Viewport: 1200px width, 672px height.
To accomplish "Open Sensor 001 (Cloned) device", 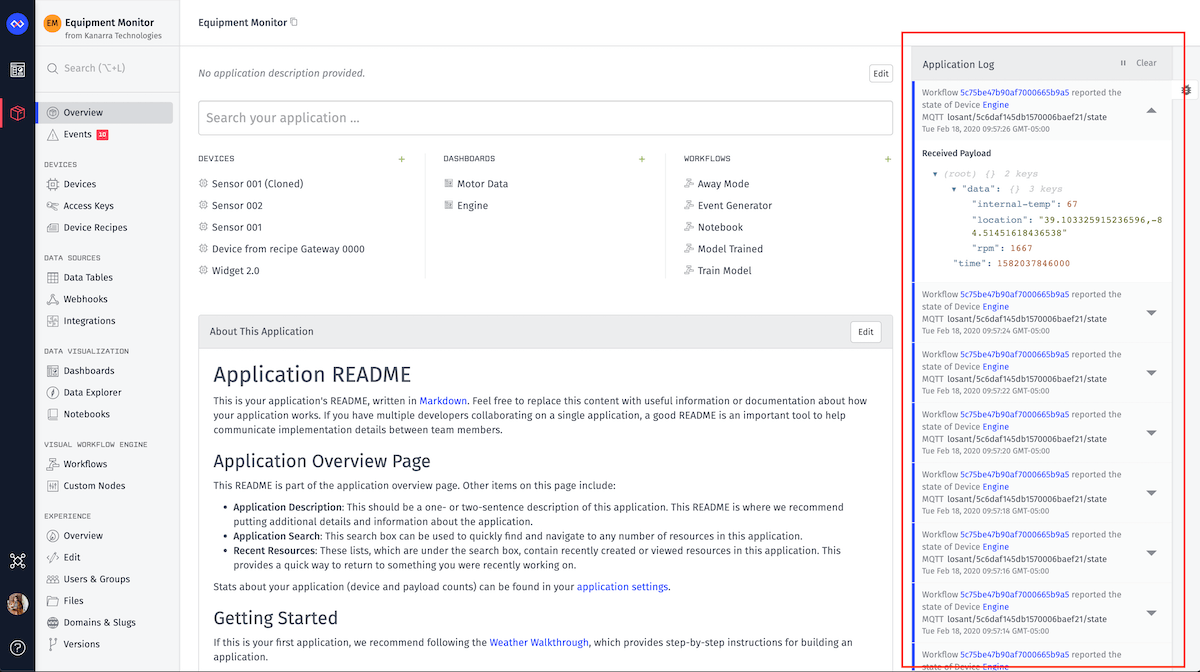I will (x=257, y=184).
